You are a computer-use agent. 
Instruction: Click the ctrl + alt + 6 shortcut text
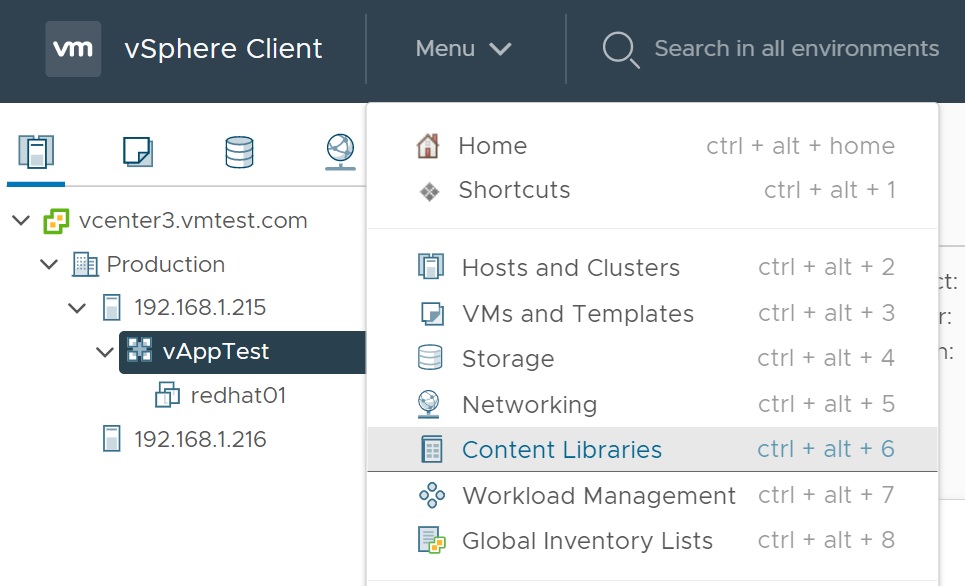825,449
